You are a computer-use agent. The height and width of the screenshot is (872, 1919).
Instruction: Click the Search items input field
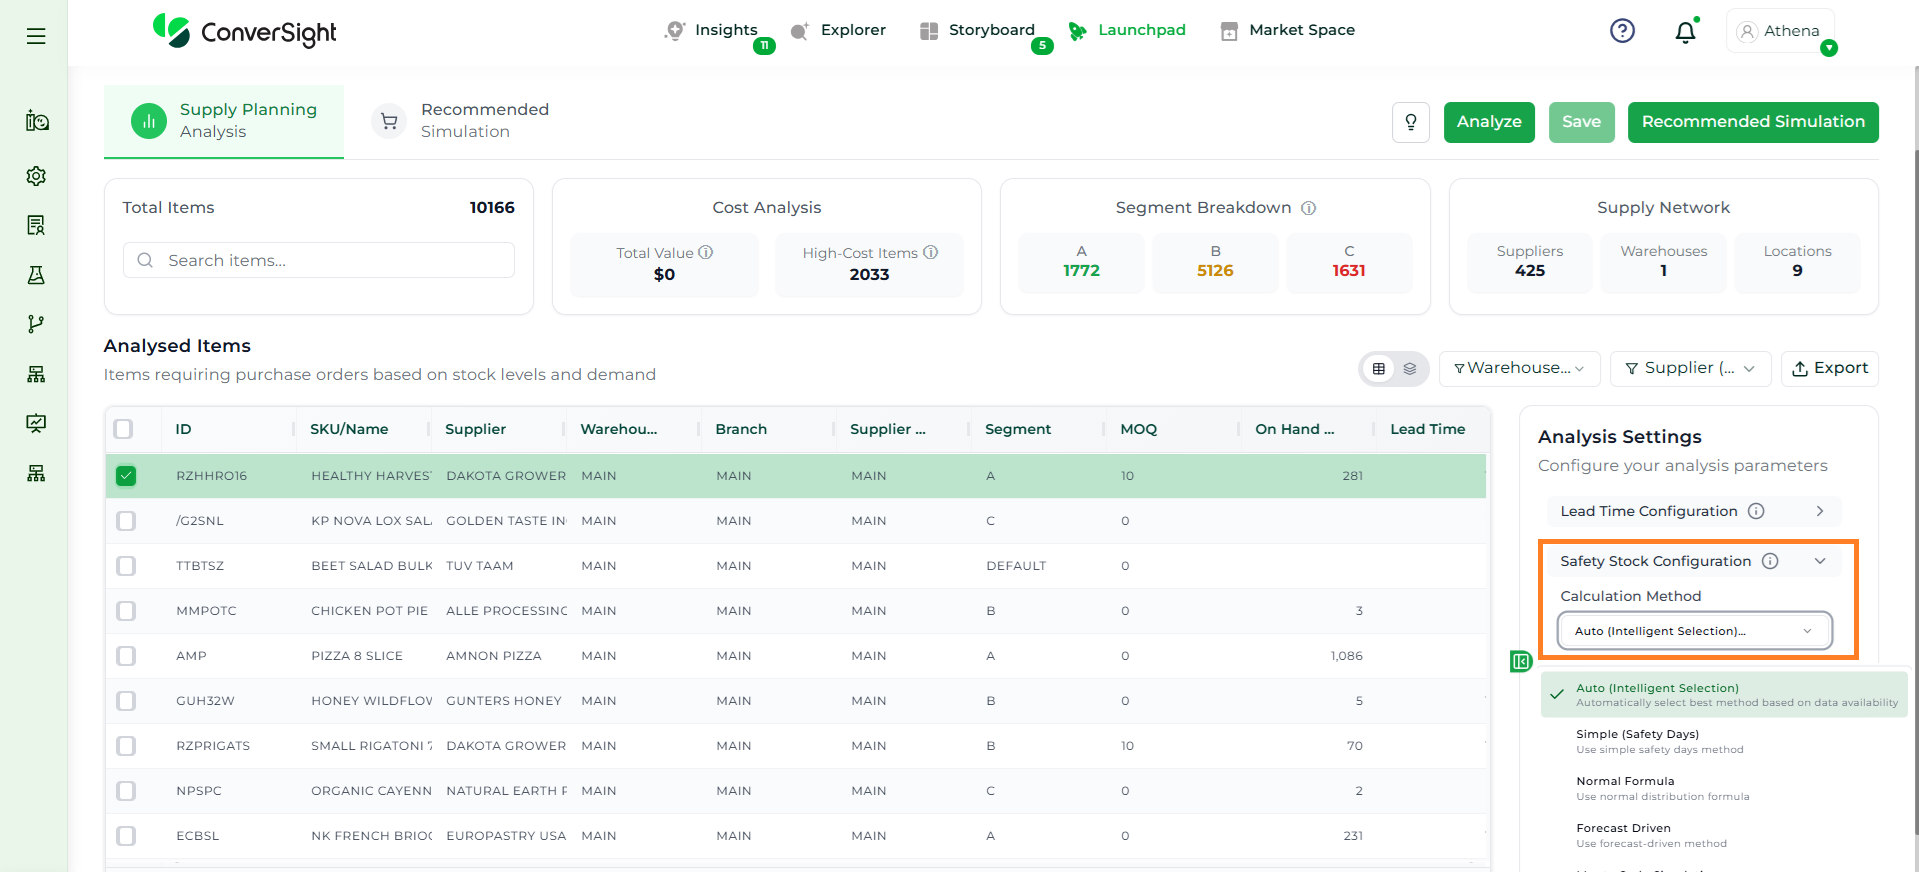[x=330, y=260]
